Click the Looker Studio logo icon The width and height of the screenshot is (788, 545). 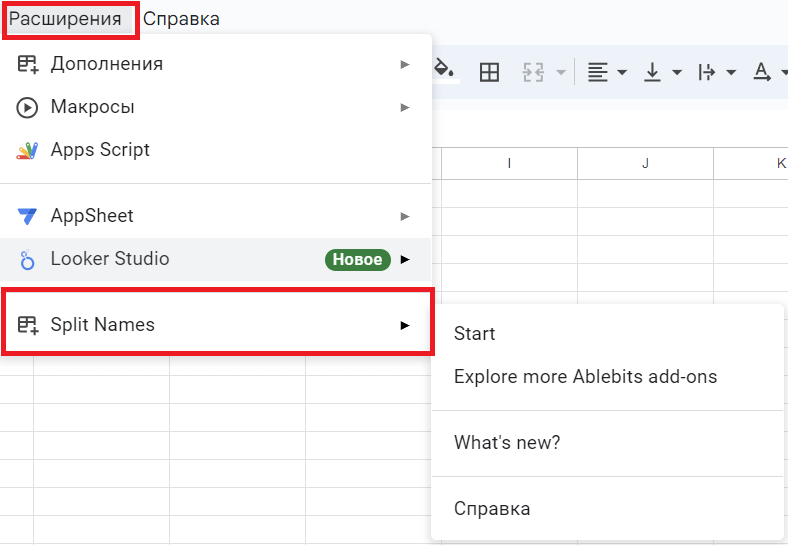pos(27,260)
